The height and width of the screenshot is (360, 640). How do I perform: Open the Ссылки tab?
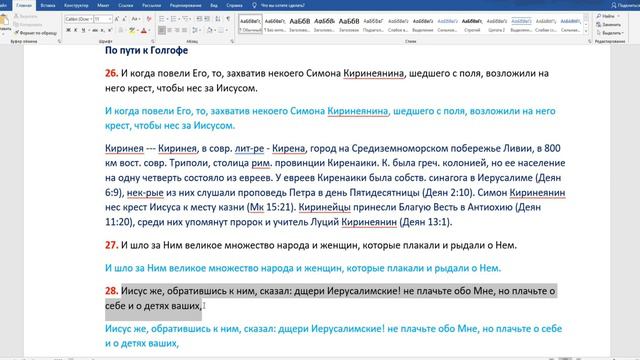[x=125, y=5]
